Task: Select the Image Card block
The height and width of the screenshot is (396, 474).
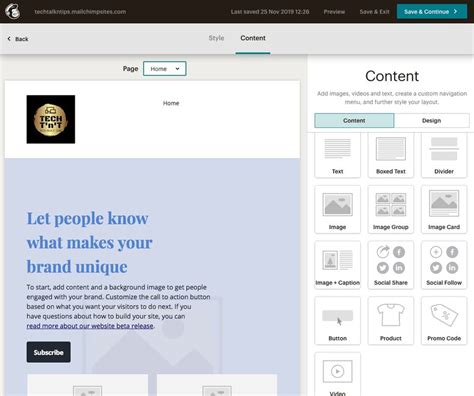Action: 444,209
